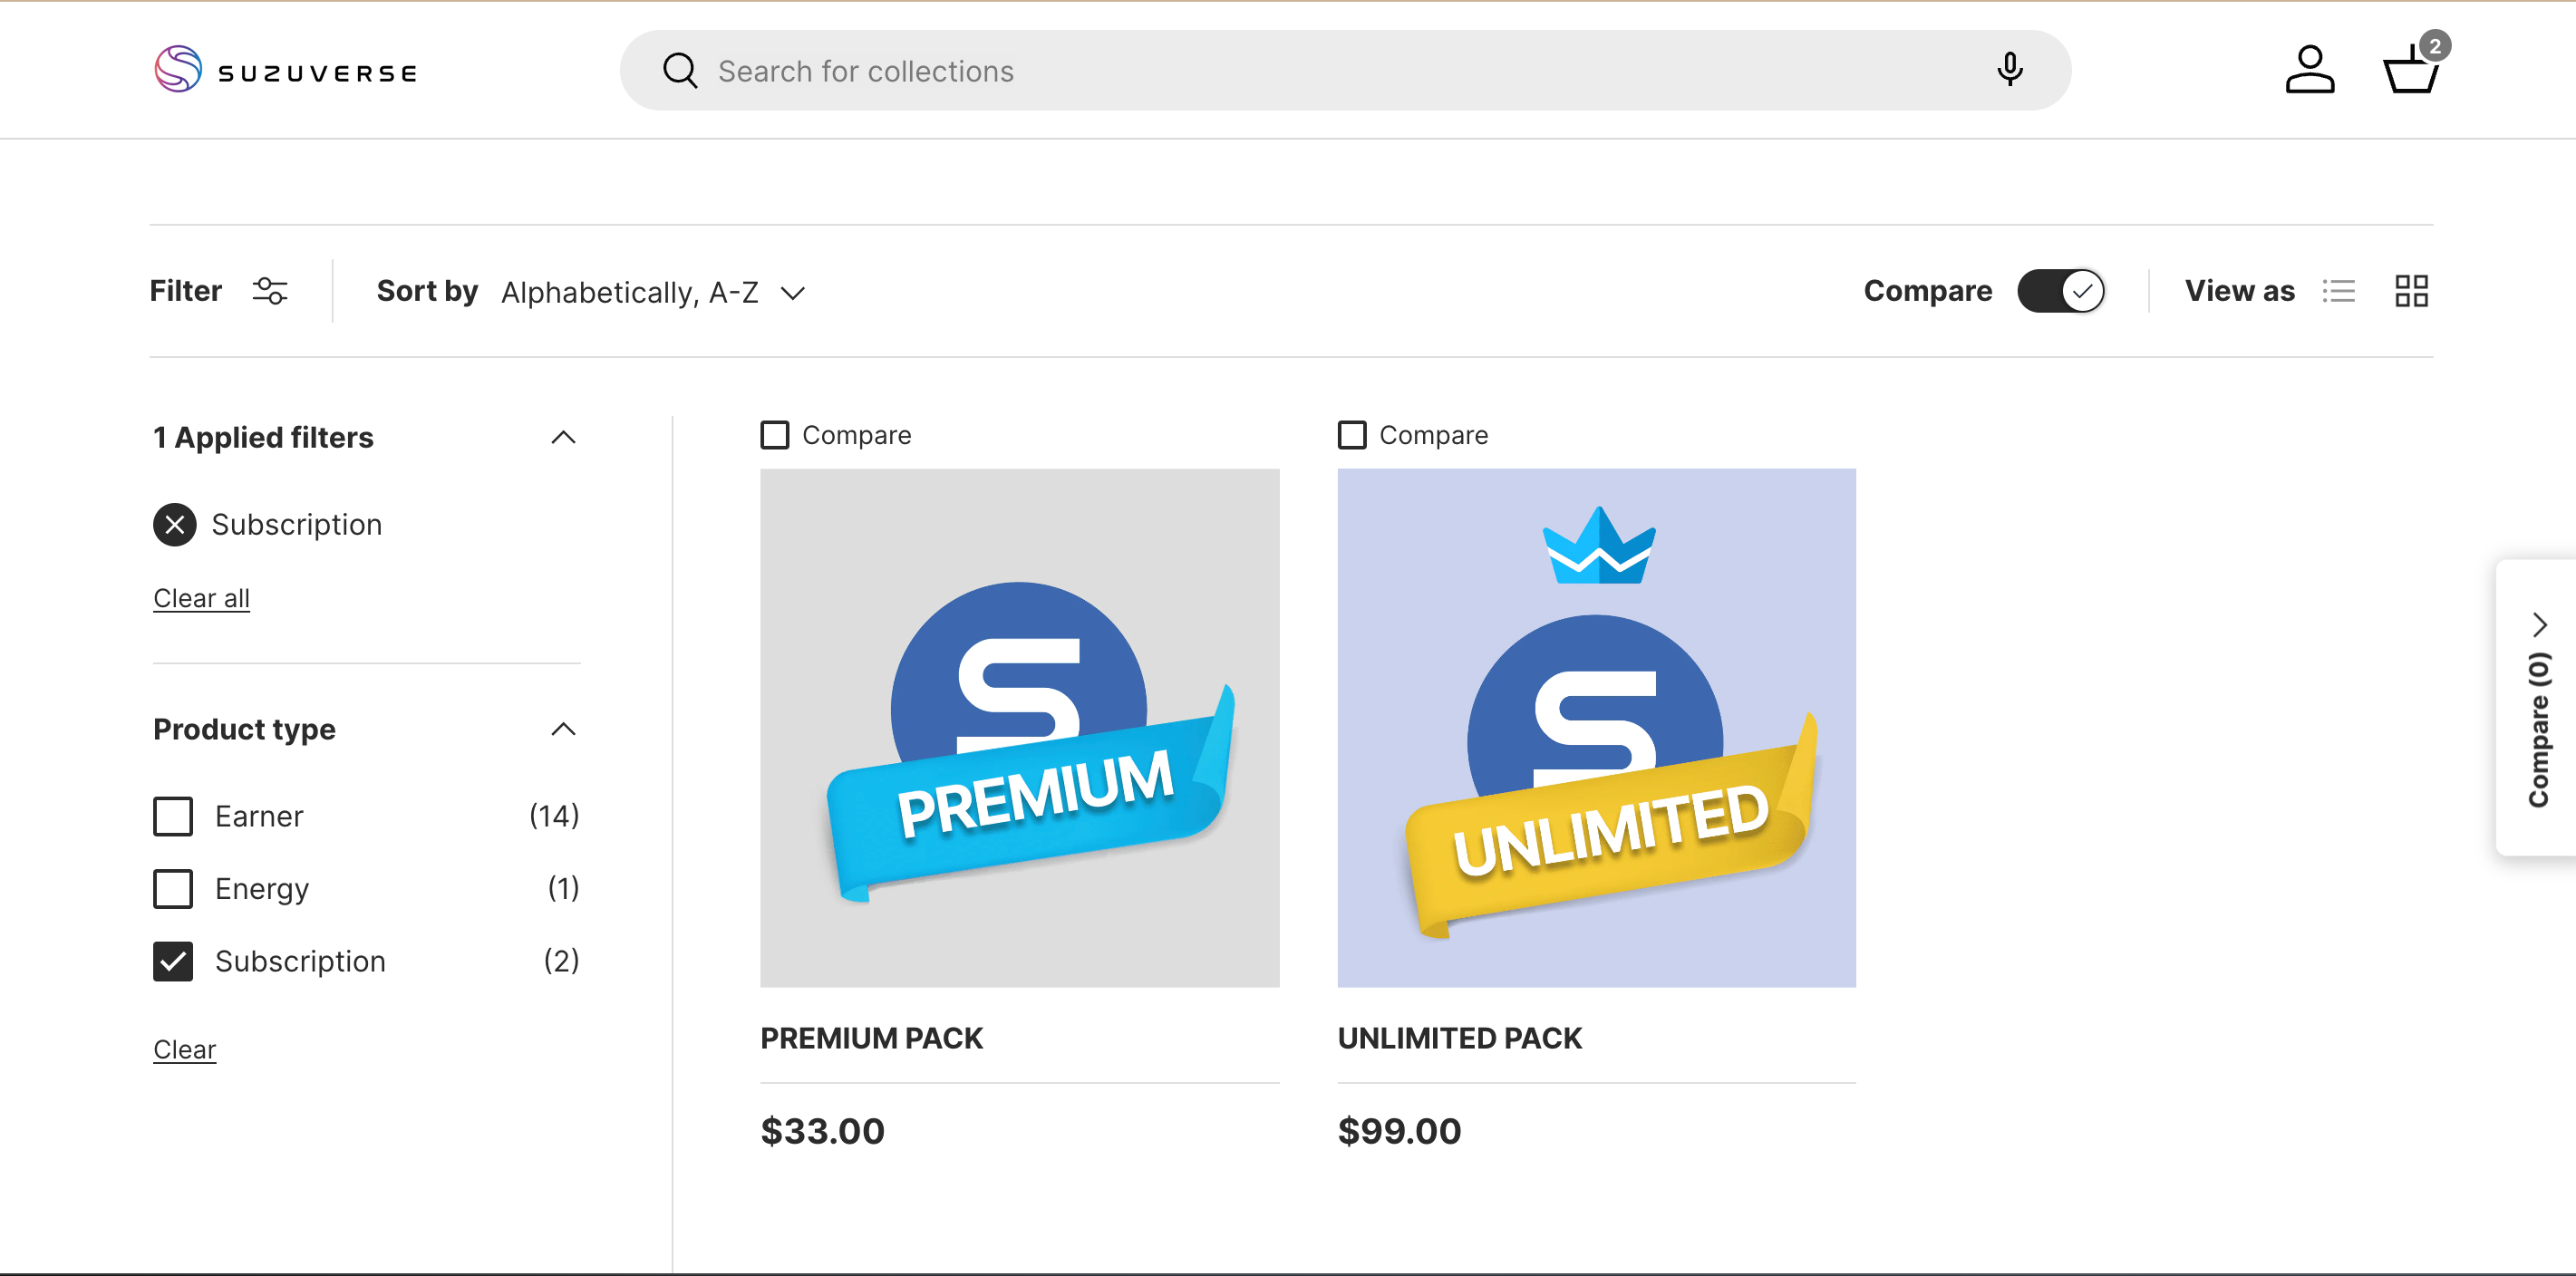
Task: Click the Suzuverse logo
Action: point(286,70)
